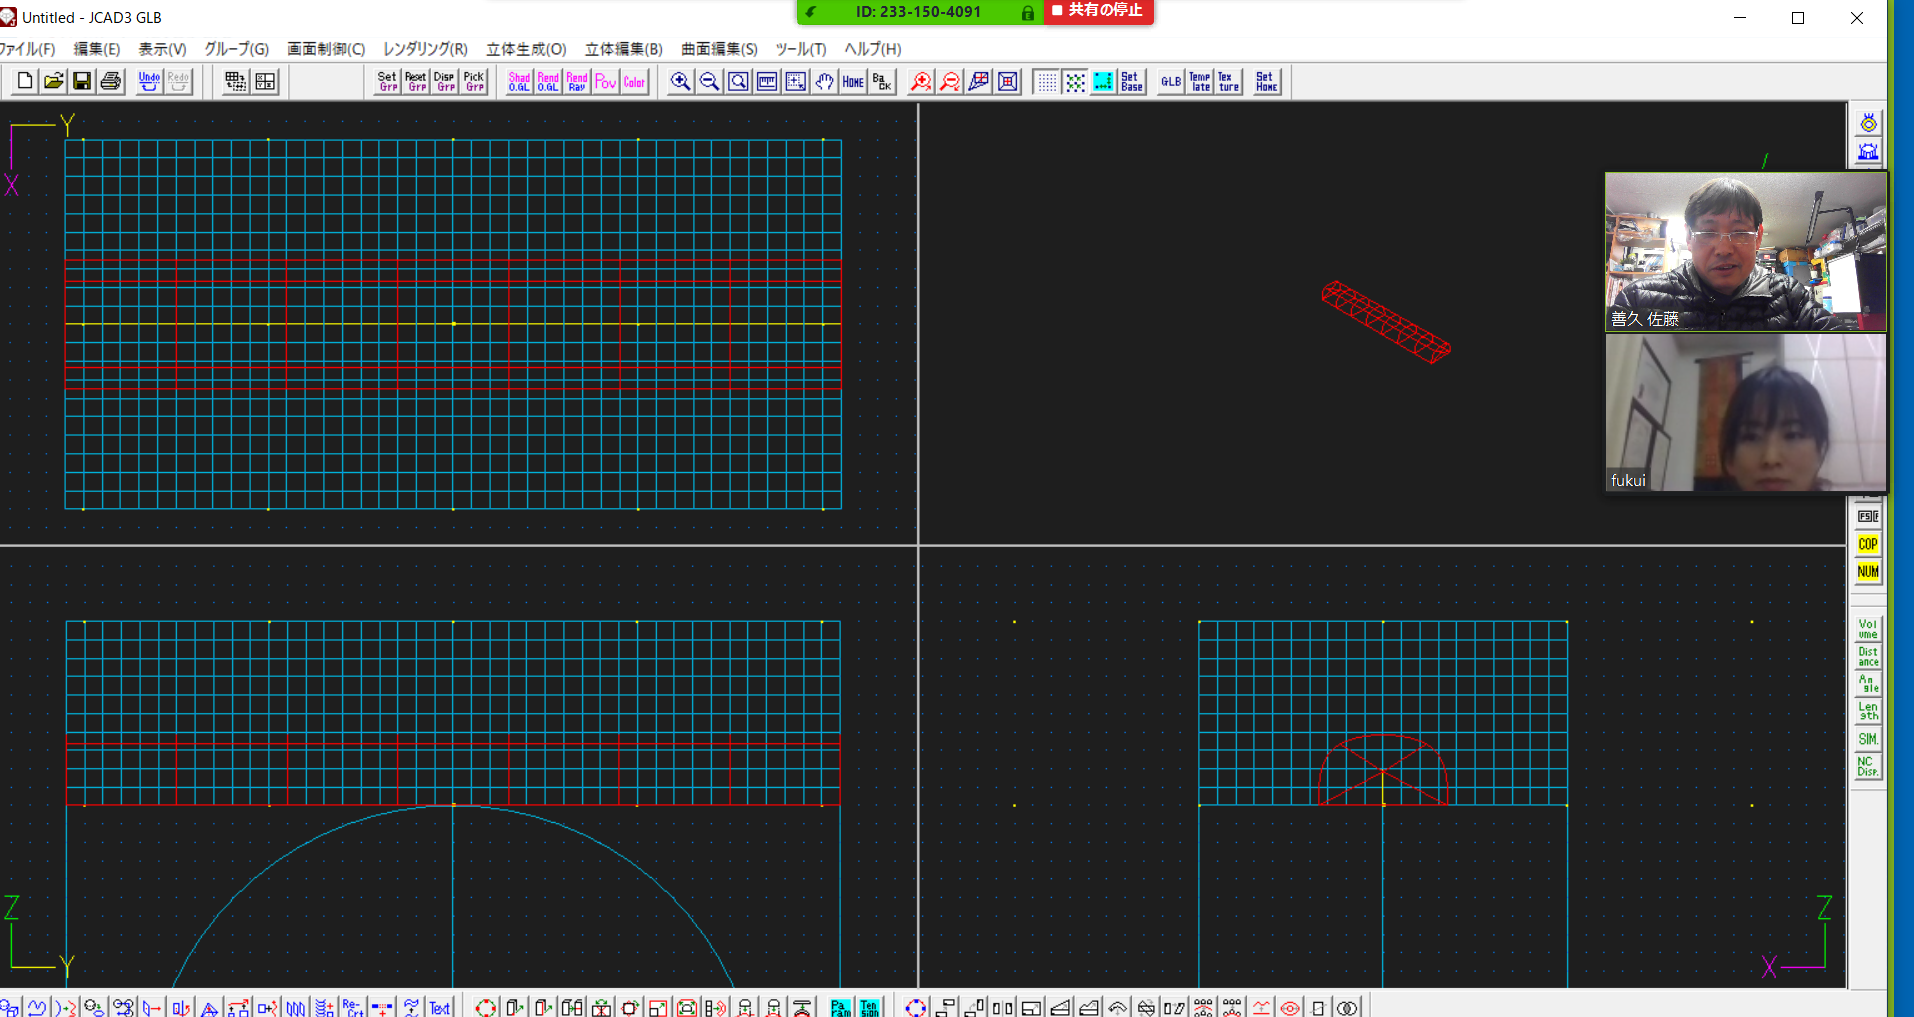Click the Home view icon
This screenshot has height=1017, width=1914.
tap(853, 82)
